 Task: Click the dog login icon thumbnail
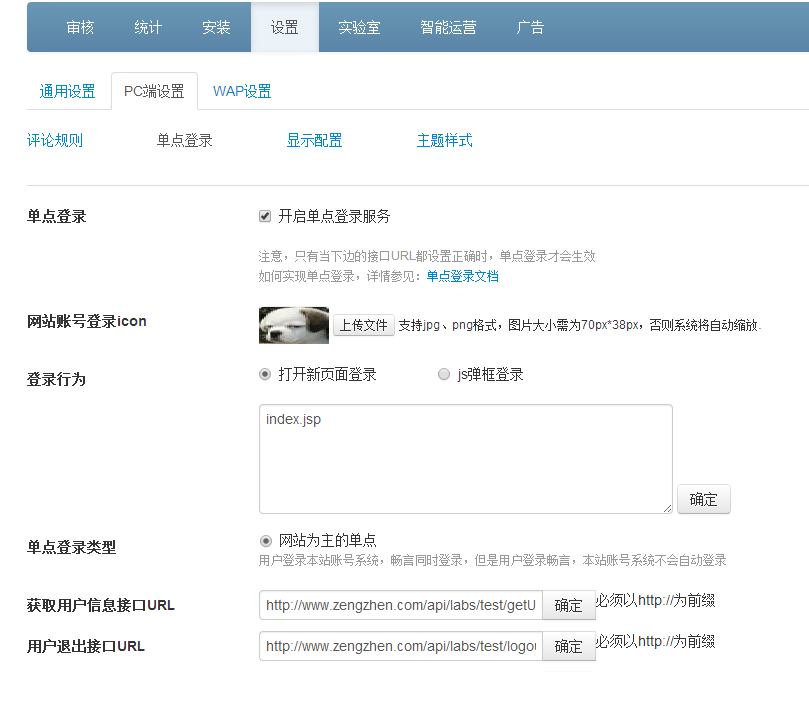[x=294, y=325]
